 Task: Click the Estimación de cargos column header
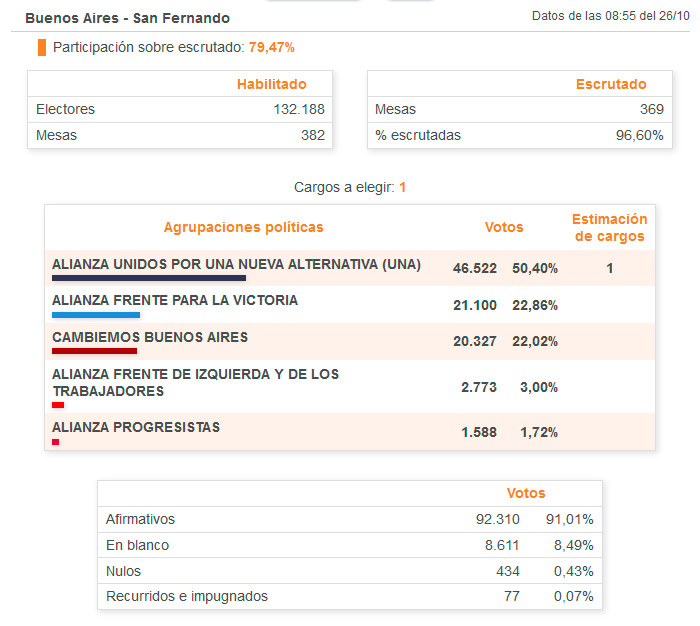pos(609,228)
